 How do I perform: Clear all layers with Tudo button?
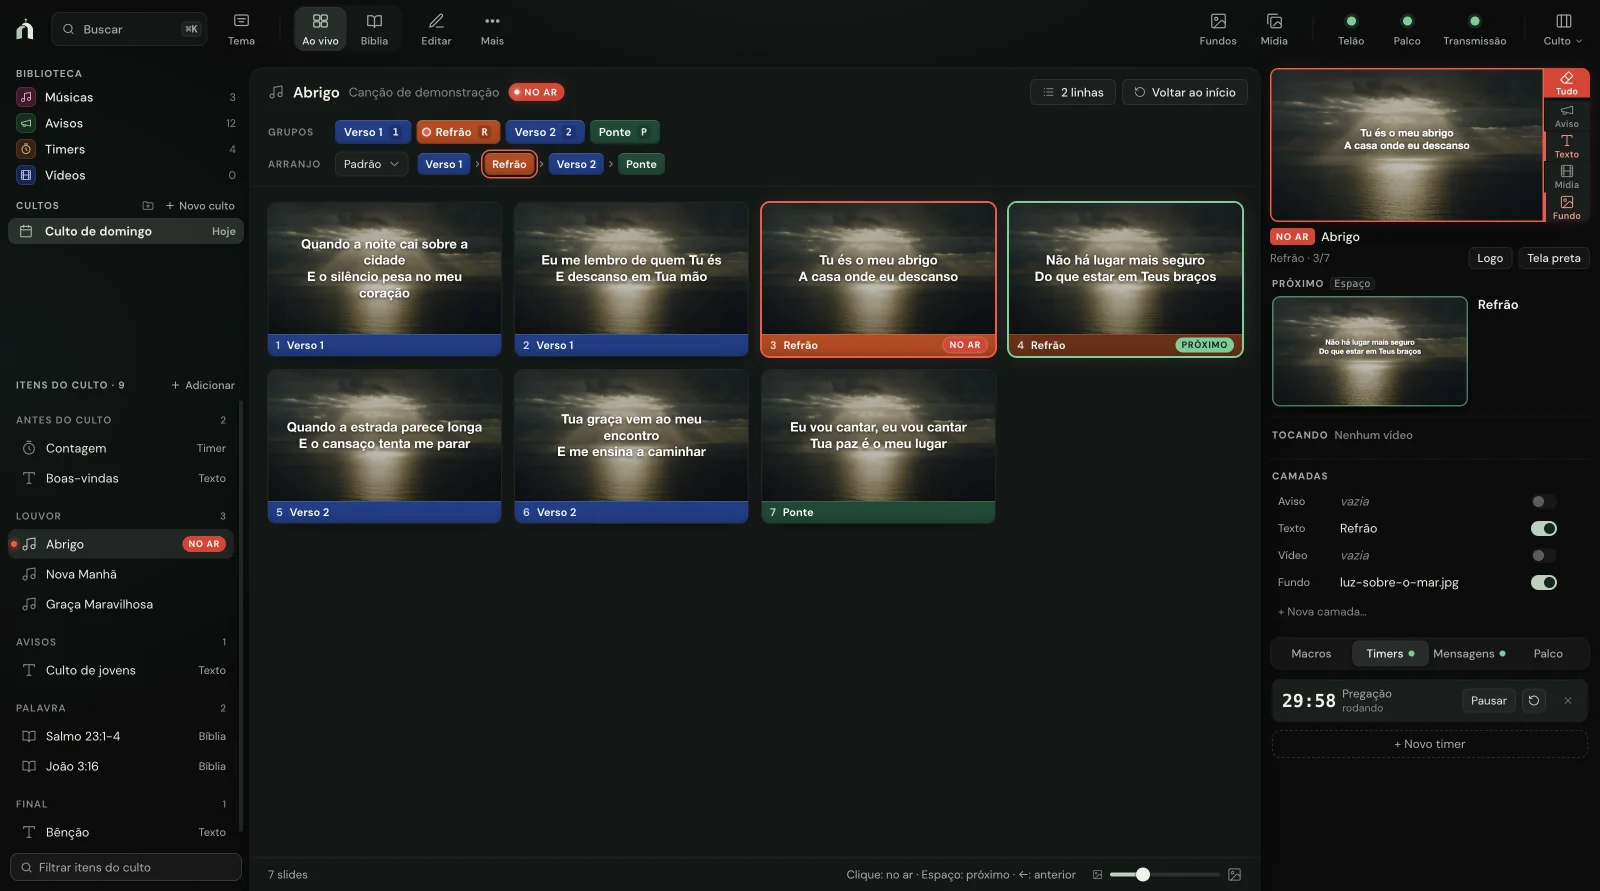1567,83
